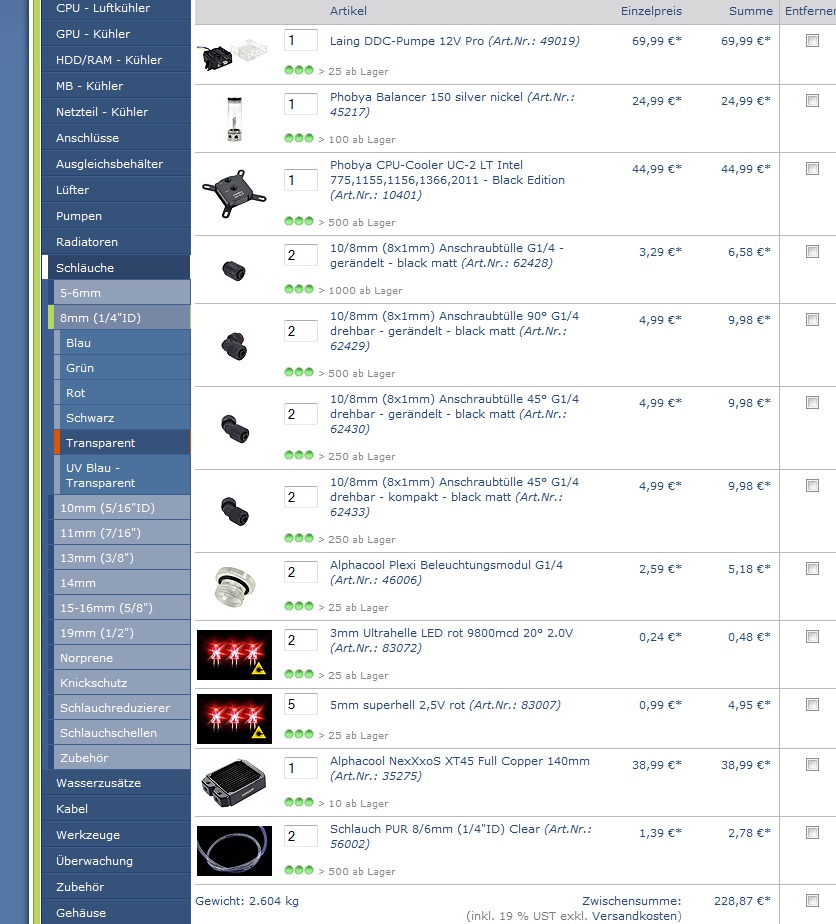Image resolution: width=836 pixels, height=924 pixels.
Task: Tick remove checkbox for NexXxoS XT45 radiator
Action: point(812,764)
